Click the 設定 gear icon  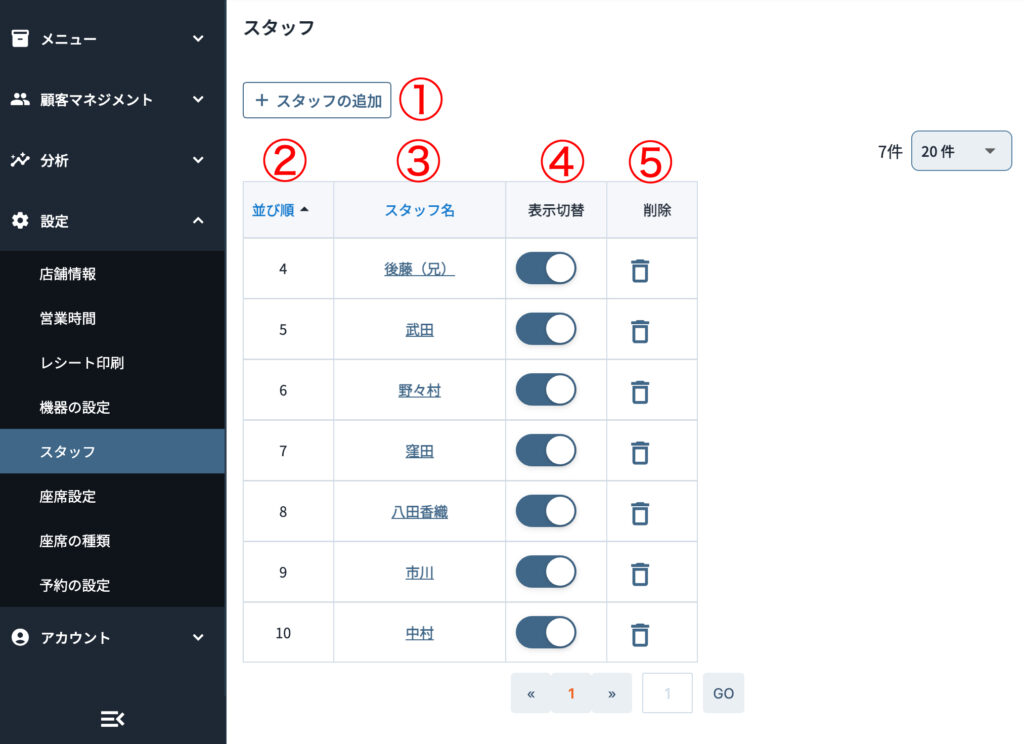20,221
